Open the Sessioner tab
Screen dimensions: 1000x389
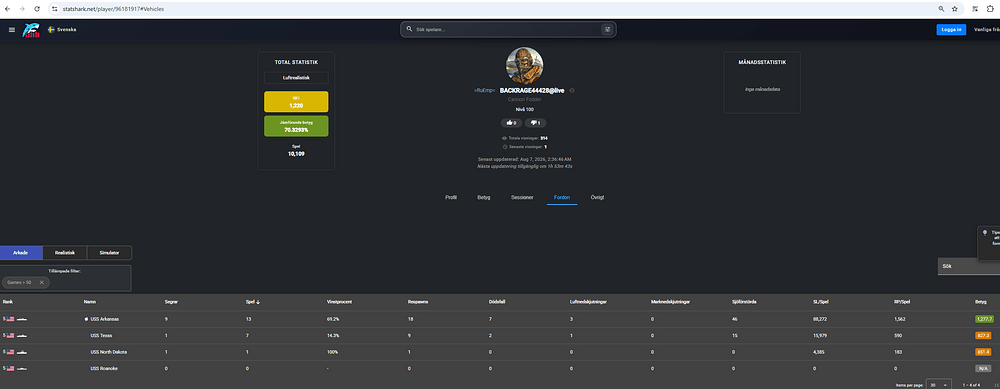pyautogui.click(x=522, y=197)
